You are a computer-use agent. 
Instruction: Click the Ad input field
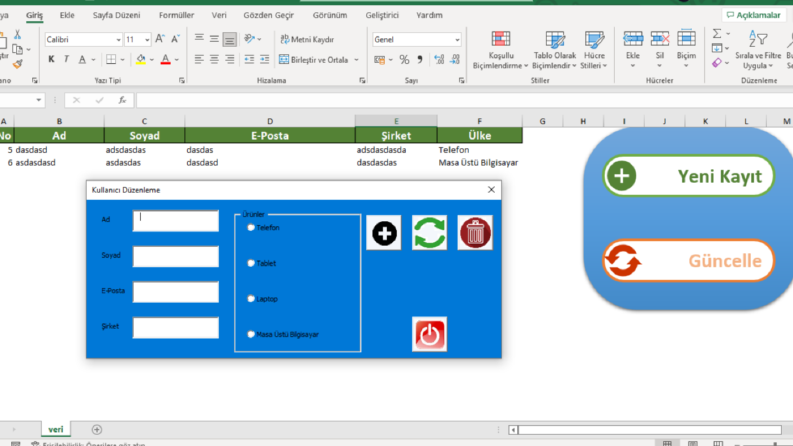point(176,221)
